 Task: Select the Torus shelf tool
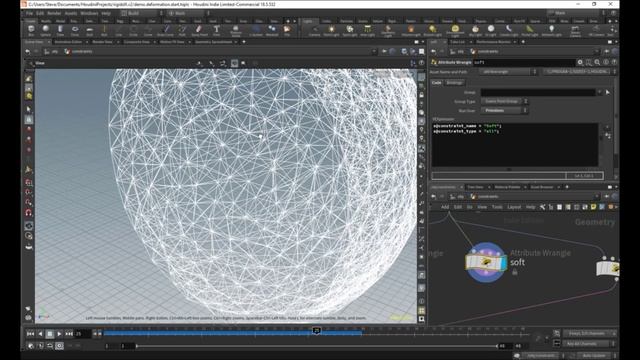(x=75, y=30)
